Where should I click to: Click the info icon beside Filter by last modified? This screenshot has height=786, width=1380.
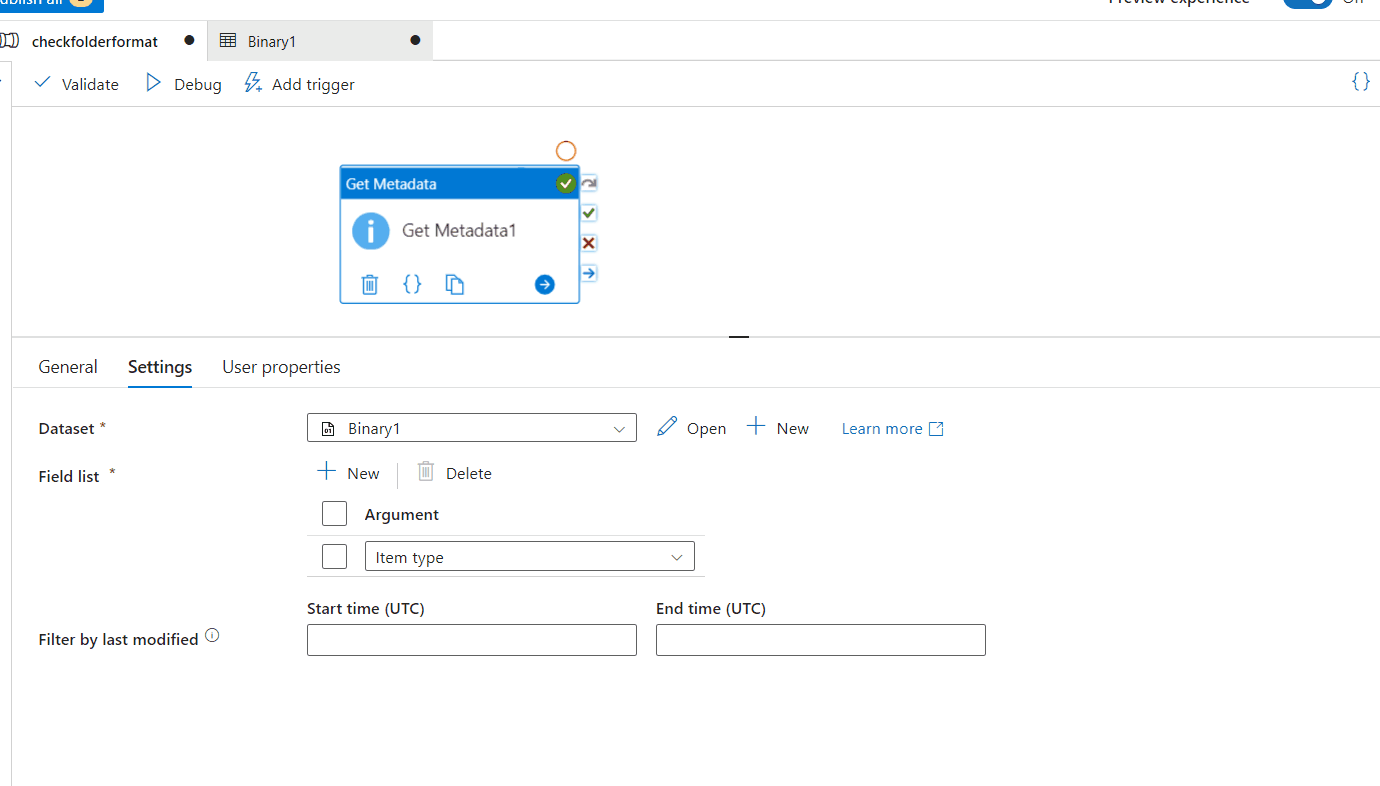[212, 633]
